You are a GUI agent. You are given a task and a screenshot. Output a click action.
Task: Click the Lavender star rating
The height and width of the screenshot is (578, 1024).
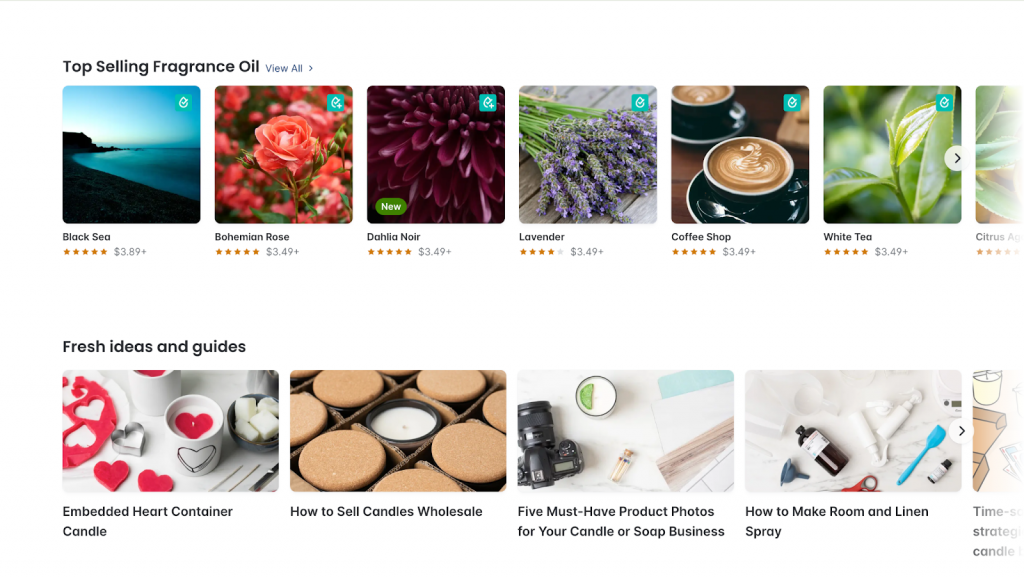[x=541, y=252]
